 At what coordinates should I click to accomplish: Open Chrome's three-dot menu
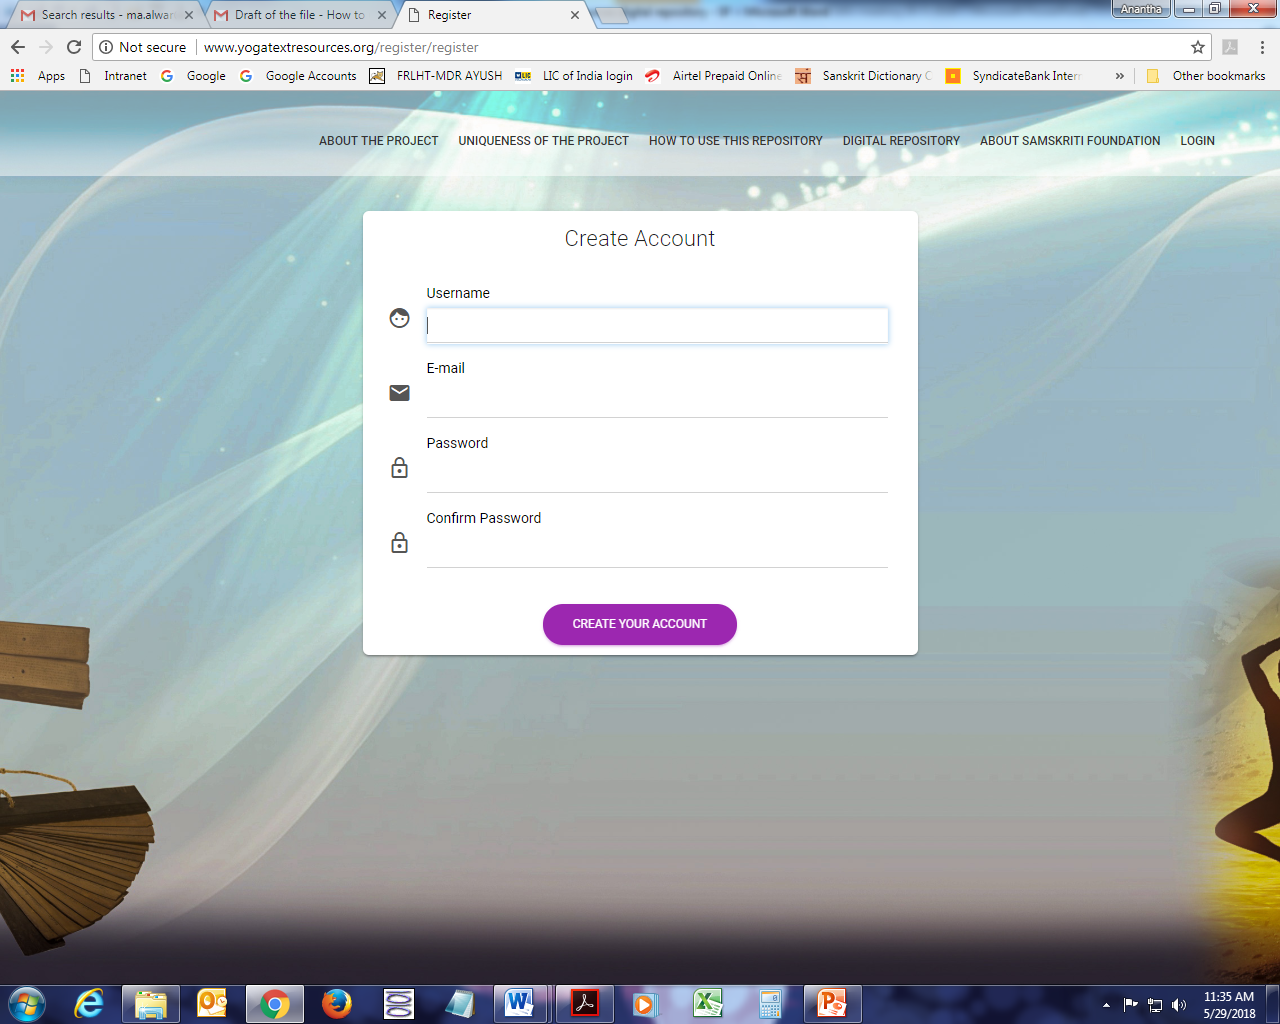[1262, 47]
